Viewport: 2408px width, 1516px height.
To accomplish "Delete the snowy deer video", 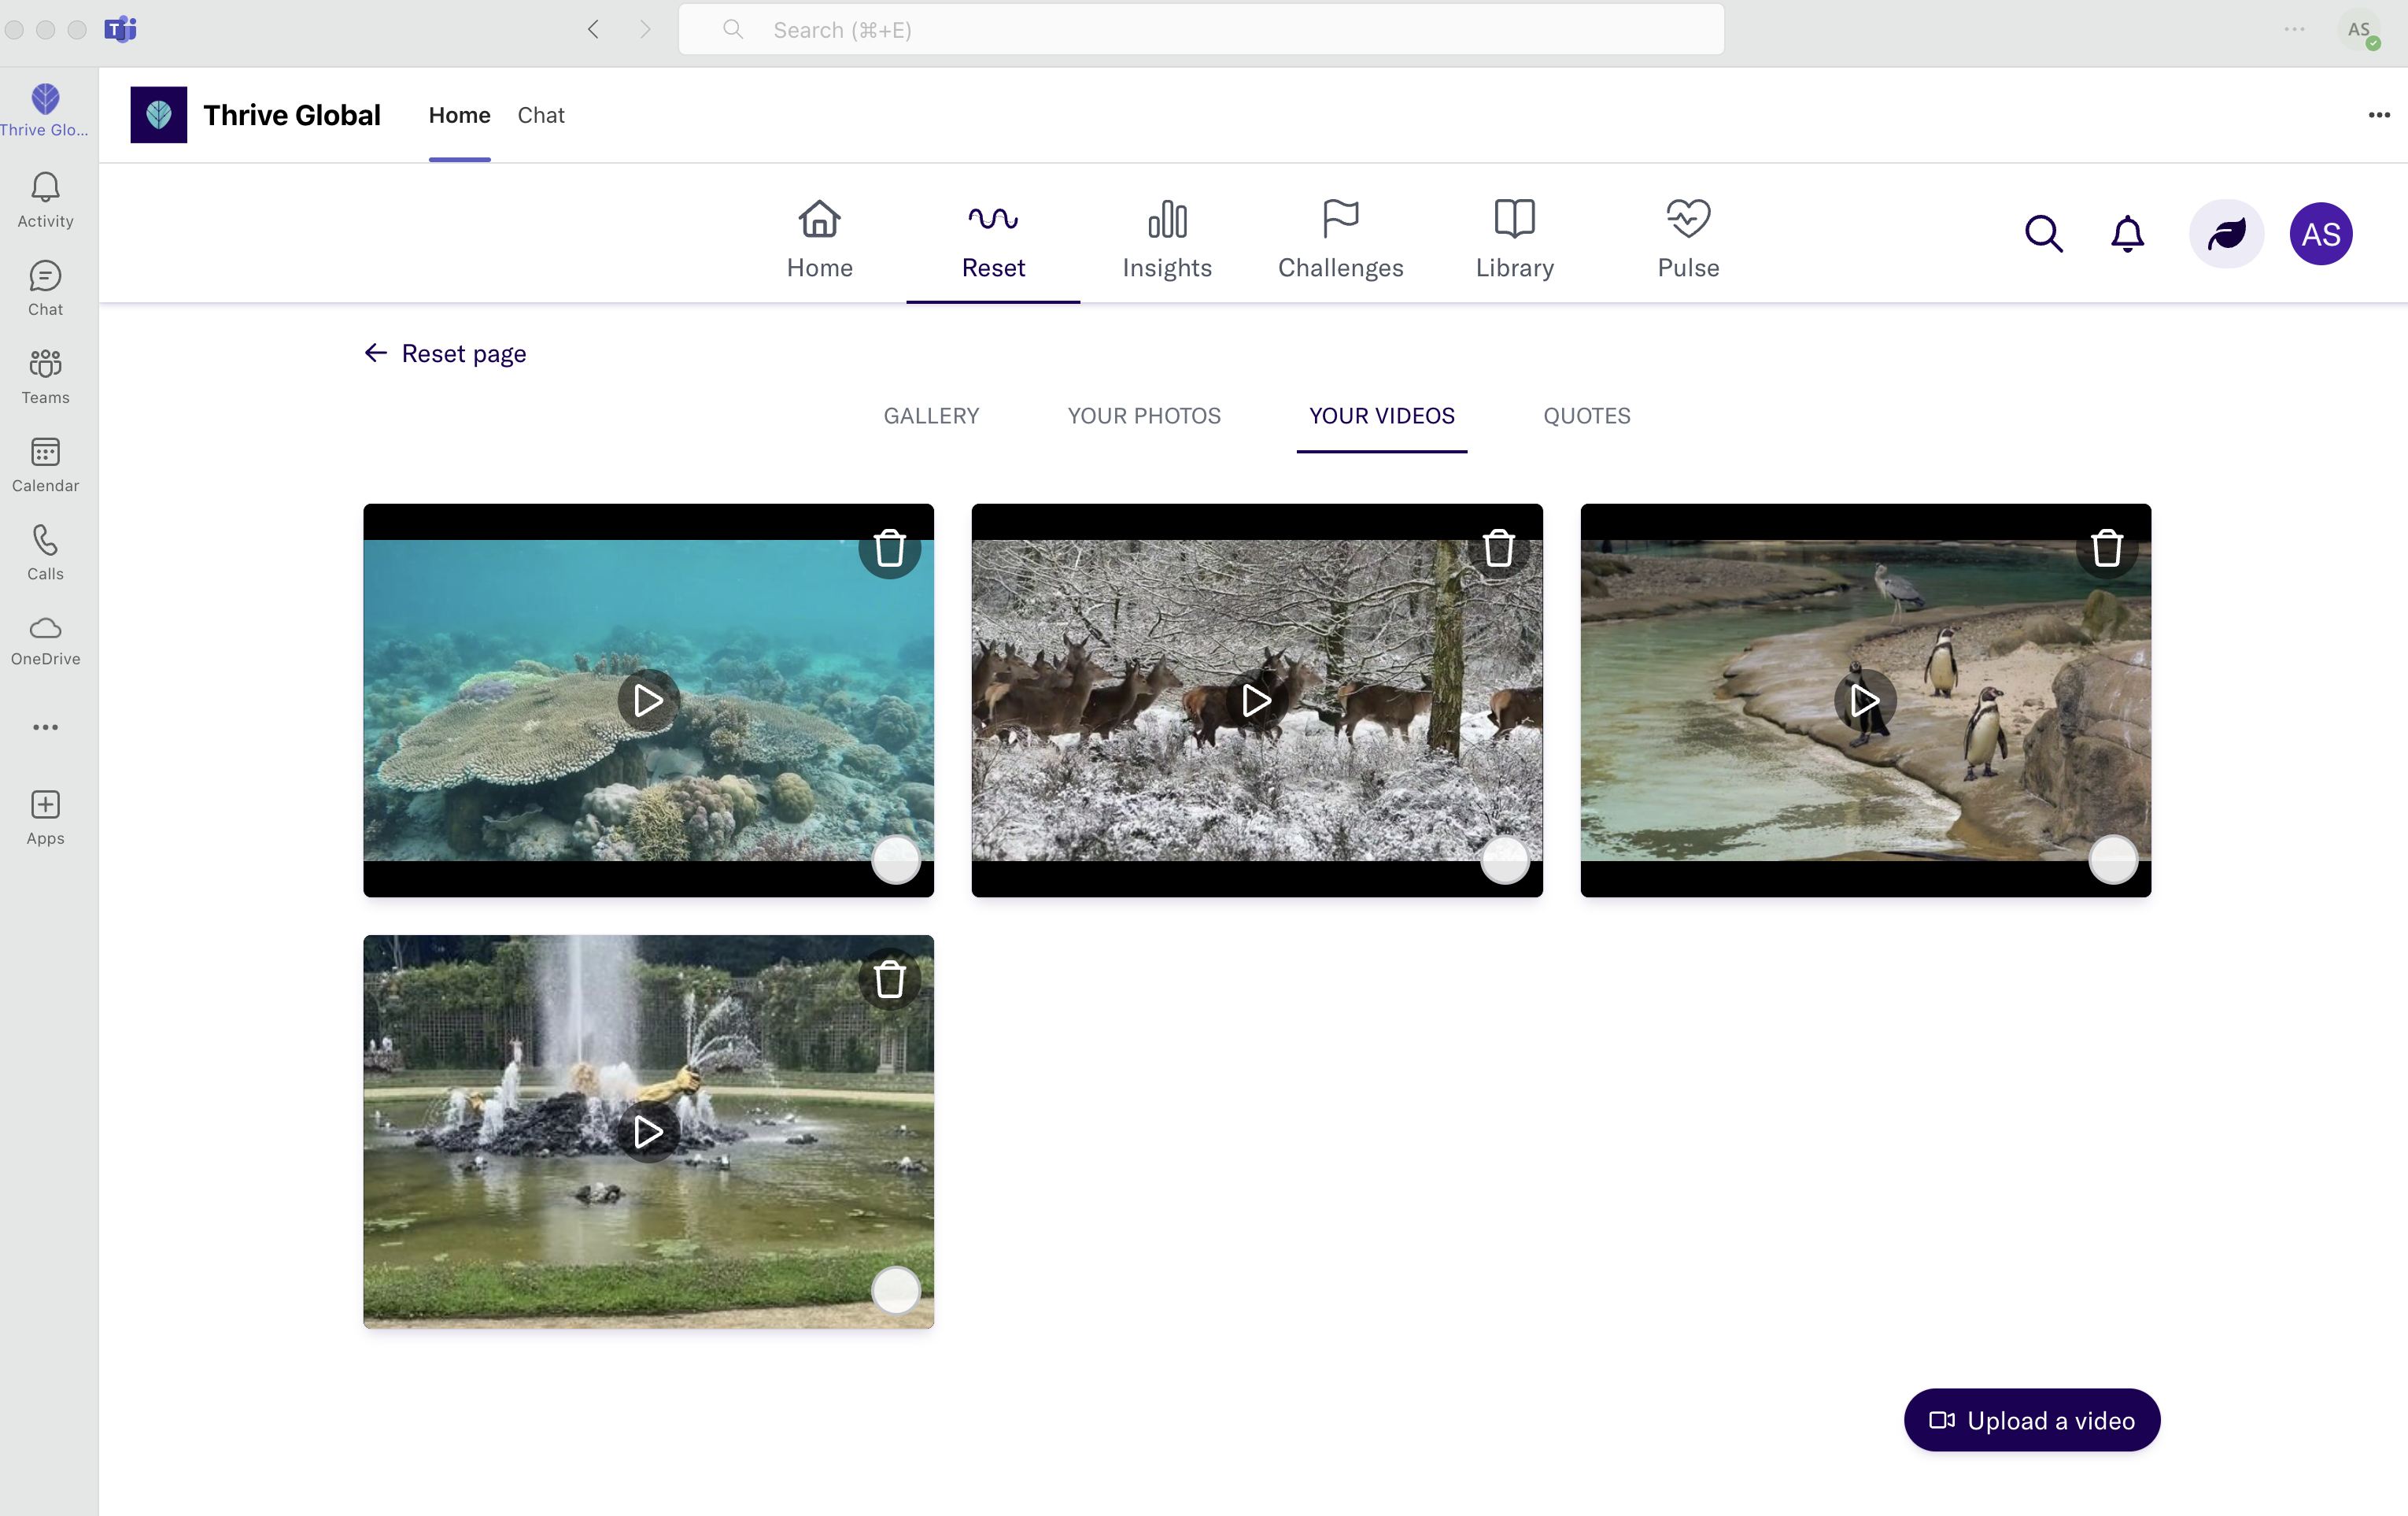I will point(1498,548).
